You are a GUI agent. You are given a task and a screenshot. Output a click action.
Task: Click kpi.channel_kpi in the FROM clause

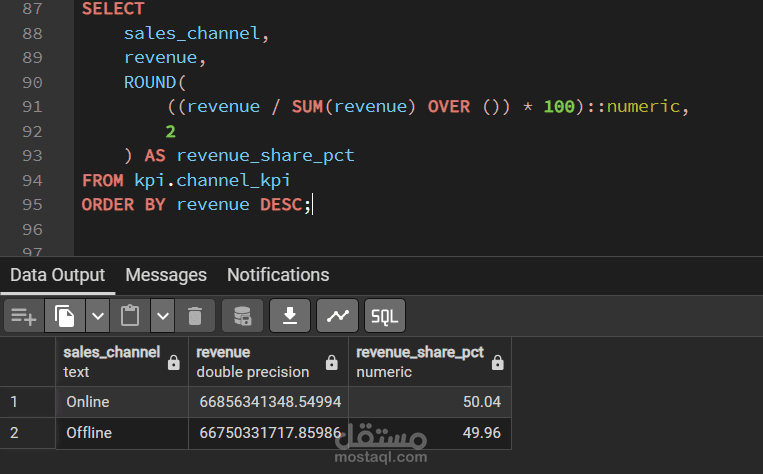[212, 181]
